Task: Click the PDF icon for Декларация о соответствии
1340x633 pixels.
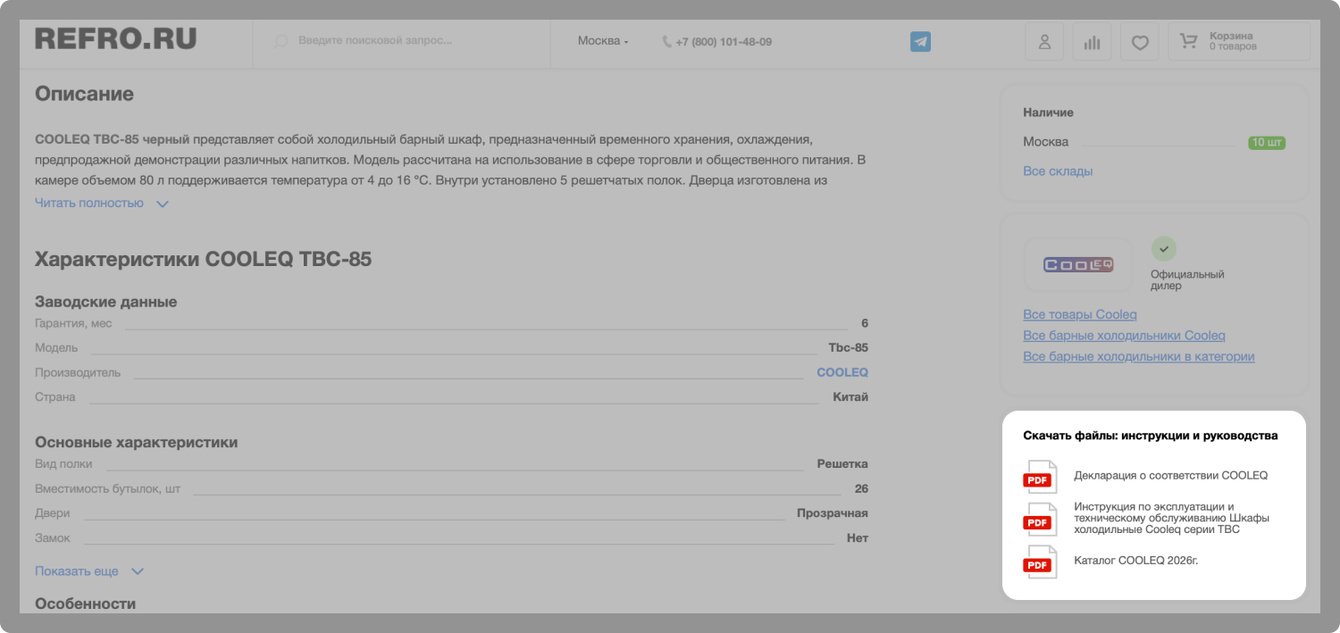Action: click(1039, 477)
